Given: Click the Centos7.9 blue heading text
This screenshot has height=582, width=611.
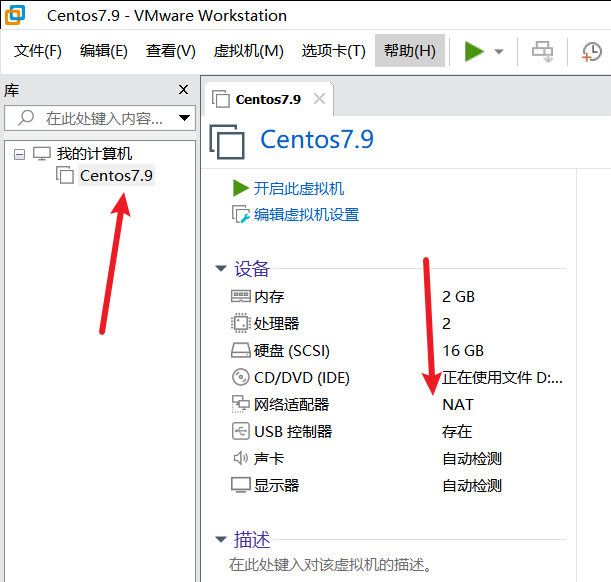Looking at the screenshot, I should pos(317,139).
